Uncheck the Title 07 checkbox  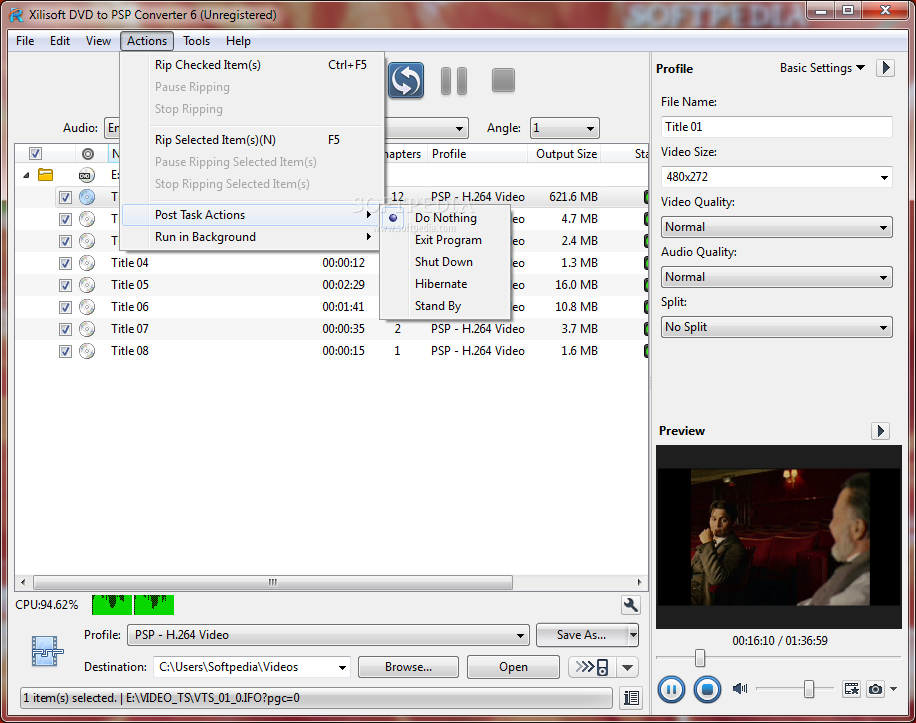click(65, 329)
